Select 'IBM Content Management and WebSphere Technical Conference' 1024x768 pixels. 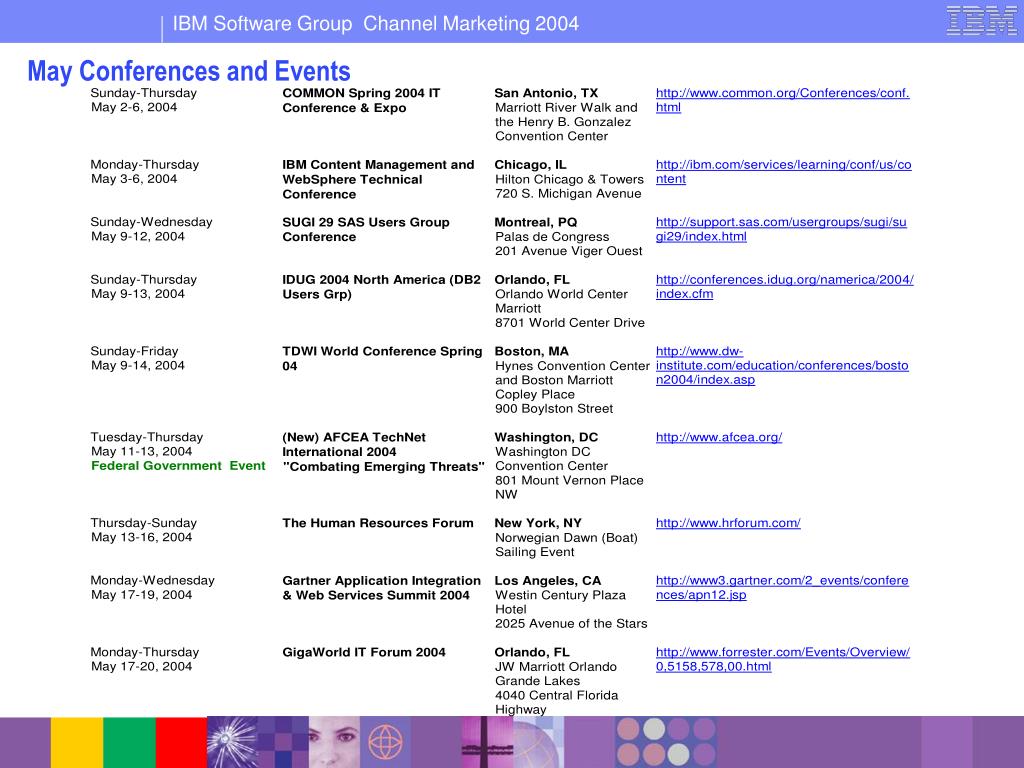[x=378, y=179]
